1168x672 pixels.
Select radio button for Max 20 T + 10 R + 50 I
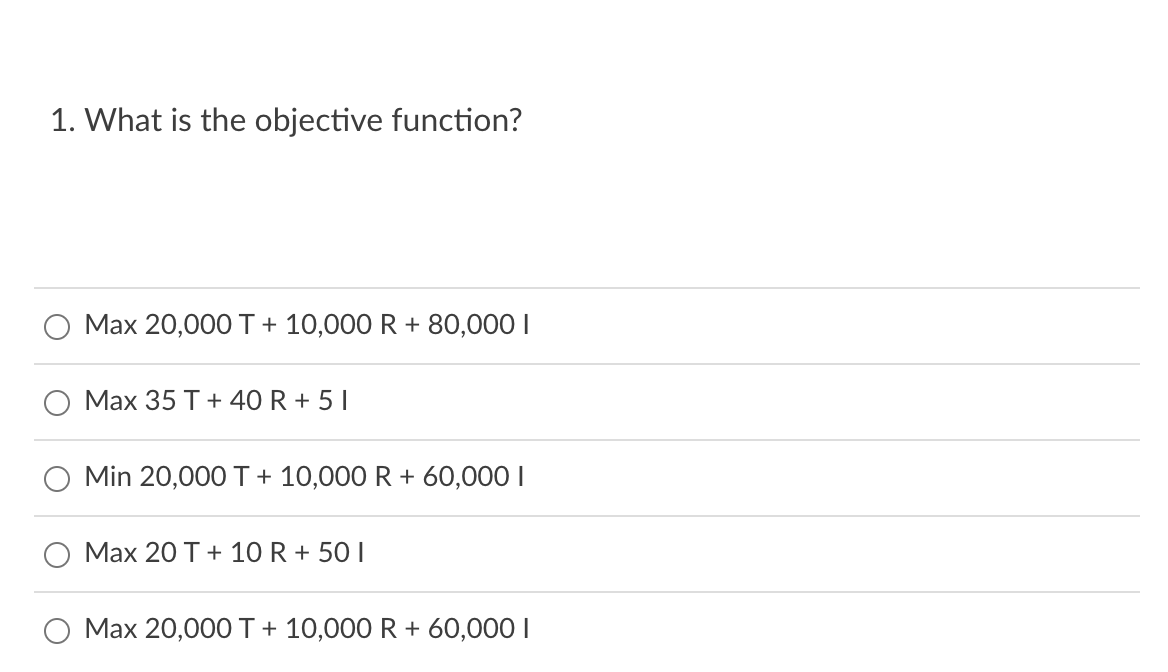57,554
